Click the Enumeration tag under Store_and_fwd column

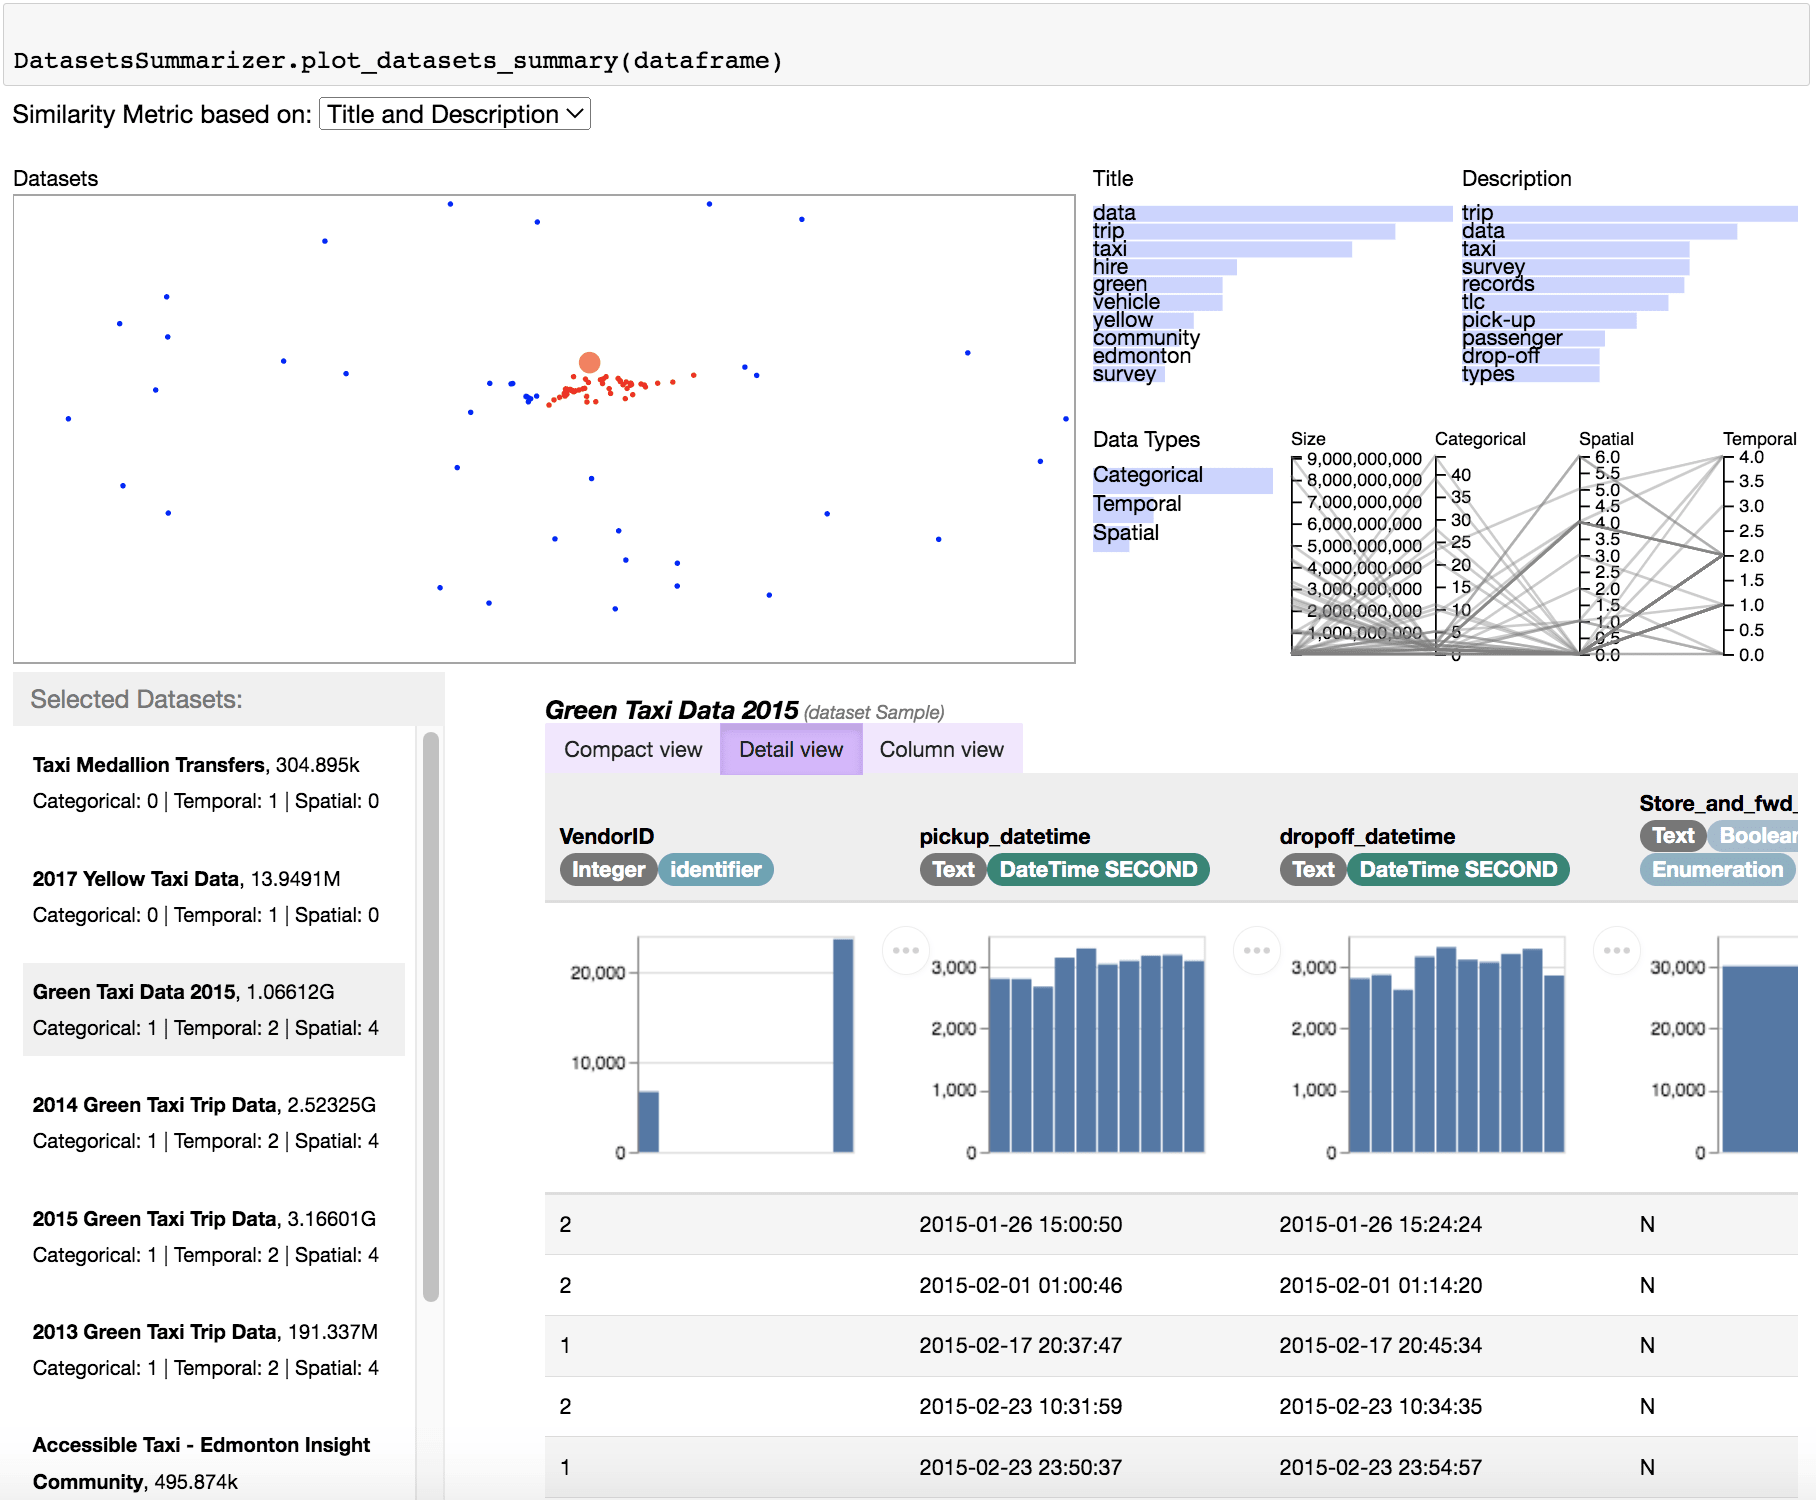point(1717,869)
